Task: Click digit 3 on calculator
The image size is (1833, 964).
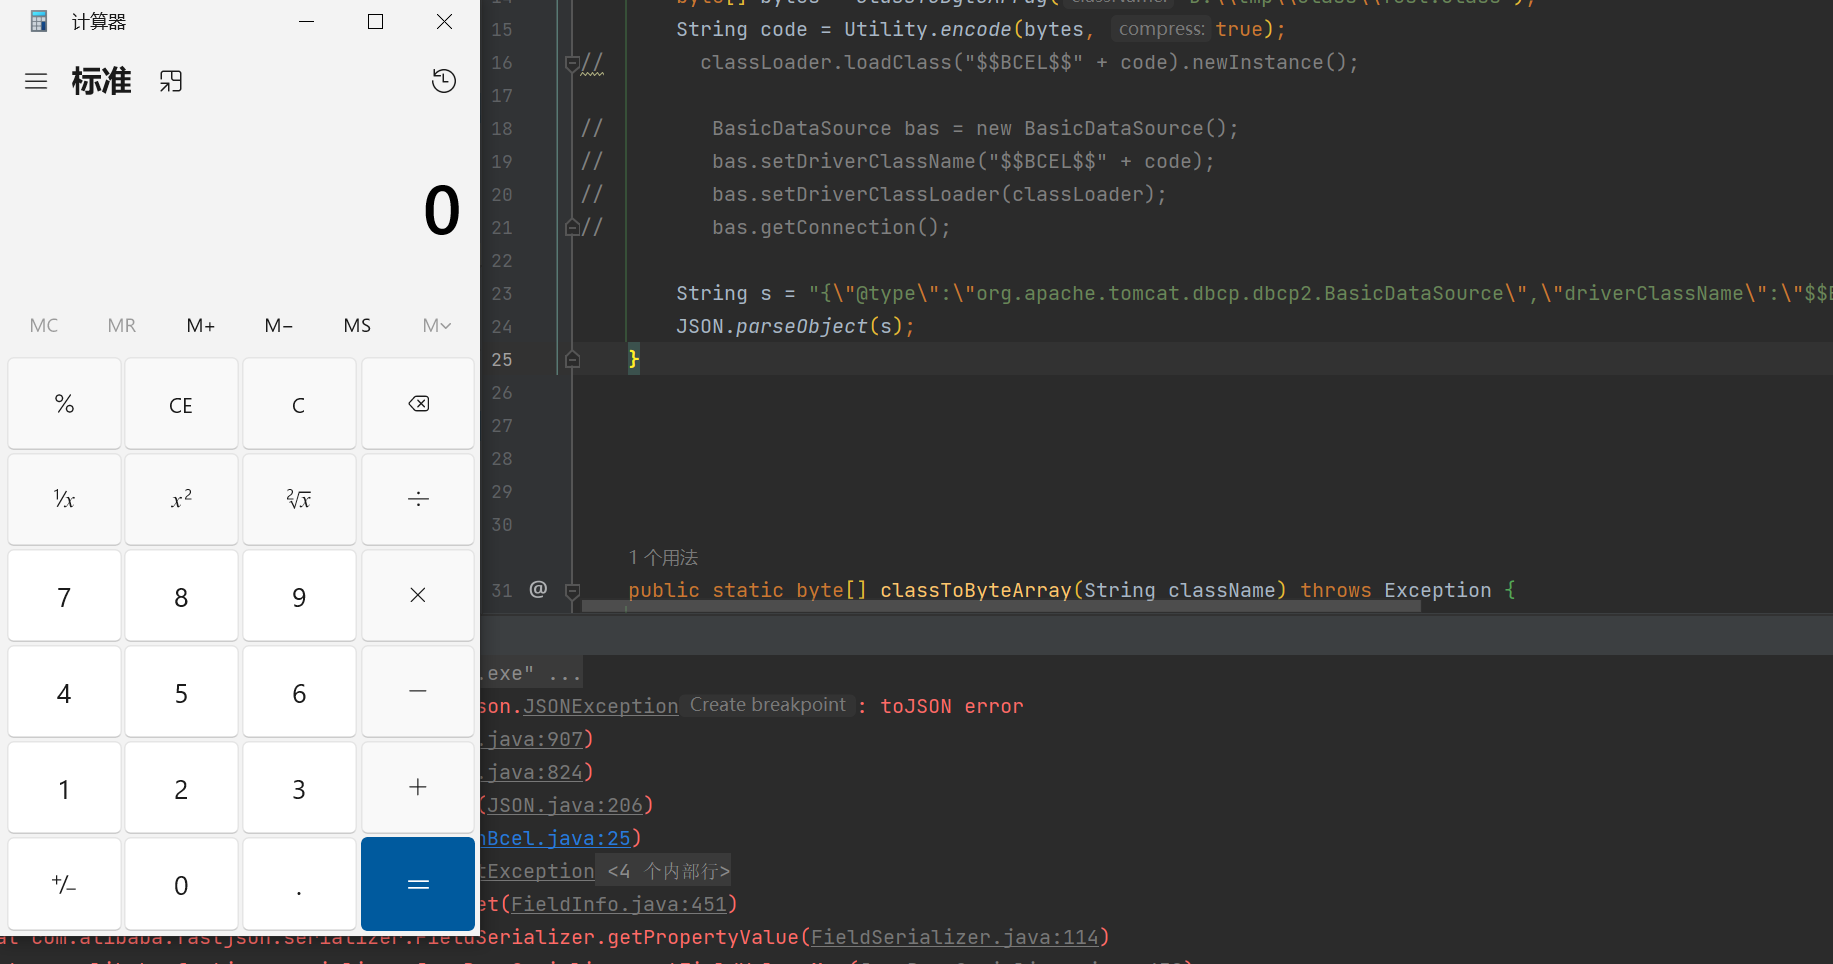Action: click(x=299, y=788)
